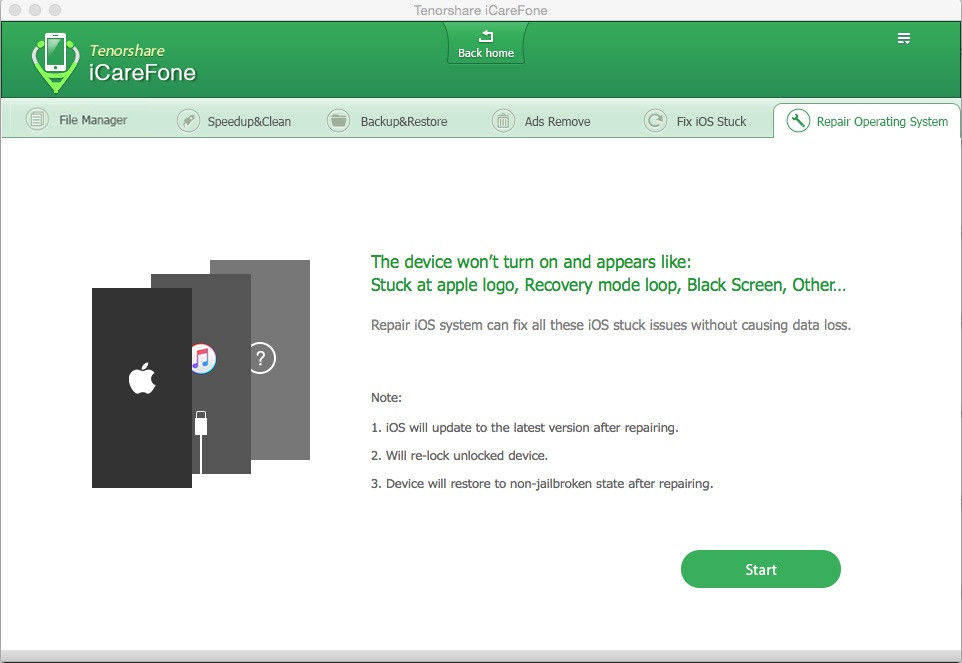The image size is (962, 663).
Task: Click the Apple logo screen illustration
Action: click(142, 388)
